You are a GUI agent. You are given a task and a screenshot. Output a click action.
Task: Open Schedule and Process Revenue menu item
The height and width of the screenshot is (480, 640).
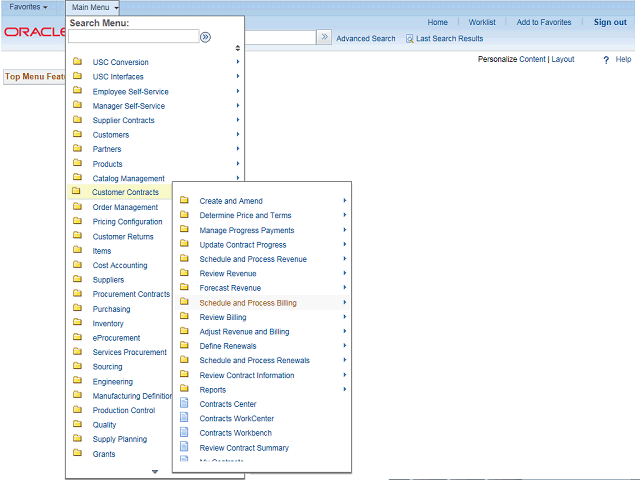click(253, 259)
